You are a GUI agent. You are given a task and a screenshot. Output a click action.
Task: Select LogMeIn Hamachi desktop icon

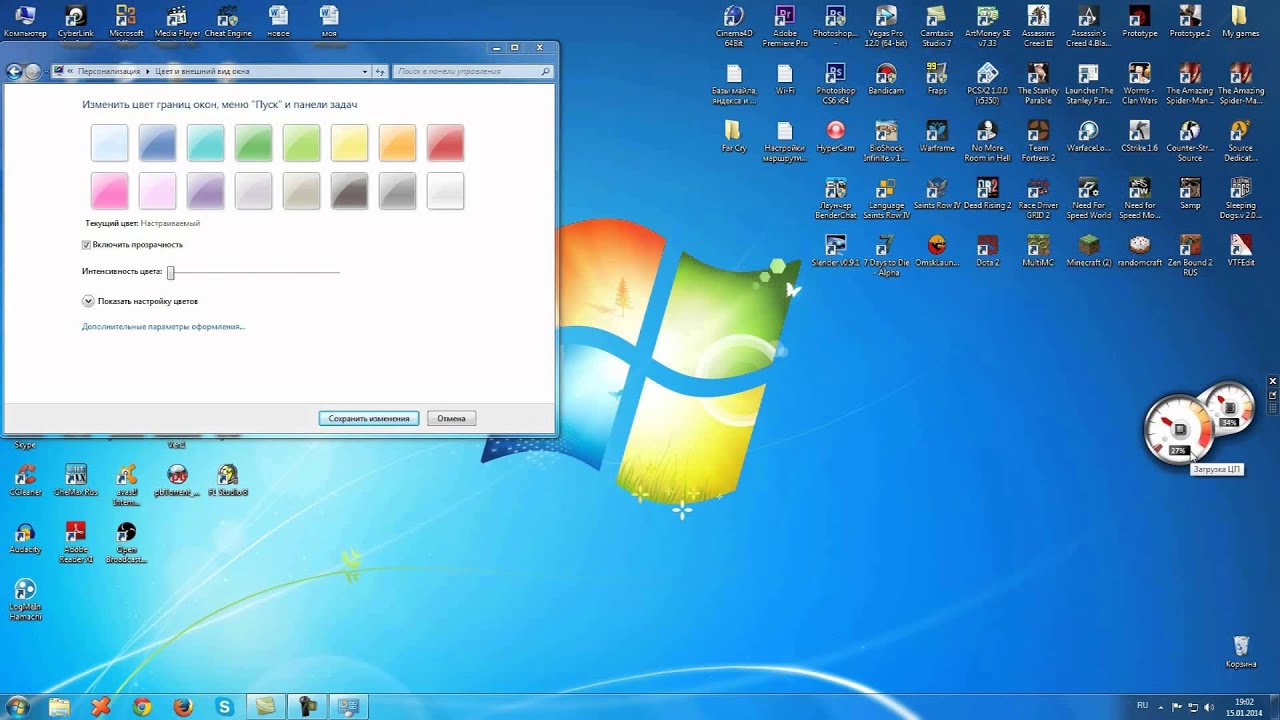click(x=25, y=600)
